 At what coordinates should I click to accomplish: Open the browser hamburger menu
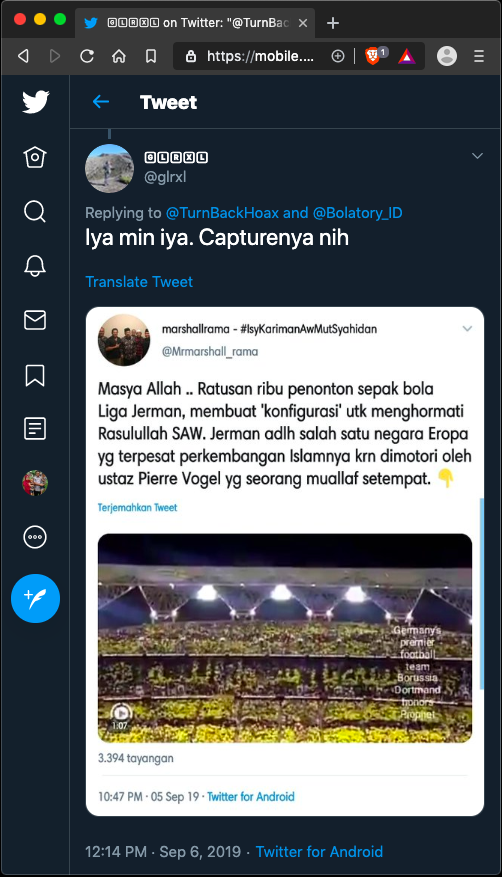point(479,56)
